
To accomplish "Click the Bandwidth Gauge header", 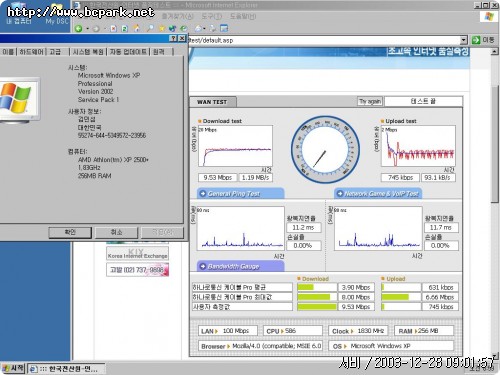I will 241,266.
